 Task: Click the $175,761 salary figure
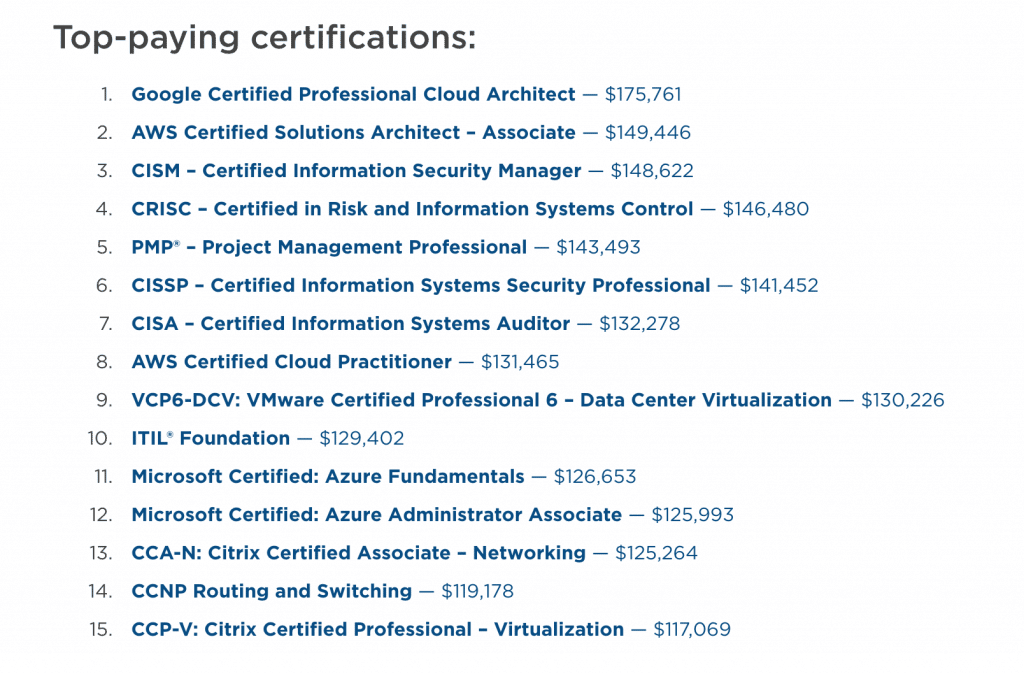tap(643, 95)
